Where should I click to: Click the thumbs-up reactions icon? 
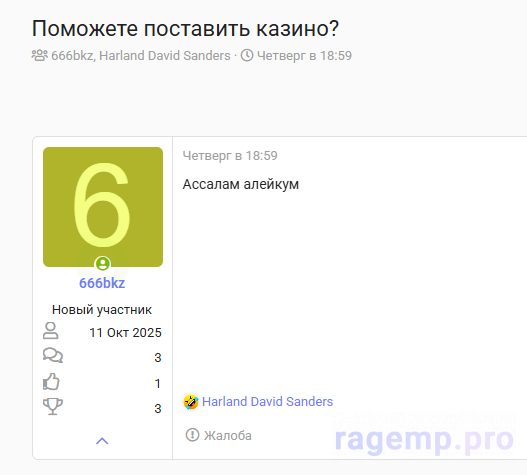(x=51, y=382)
